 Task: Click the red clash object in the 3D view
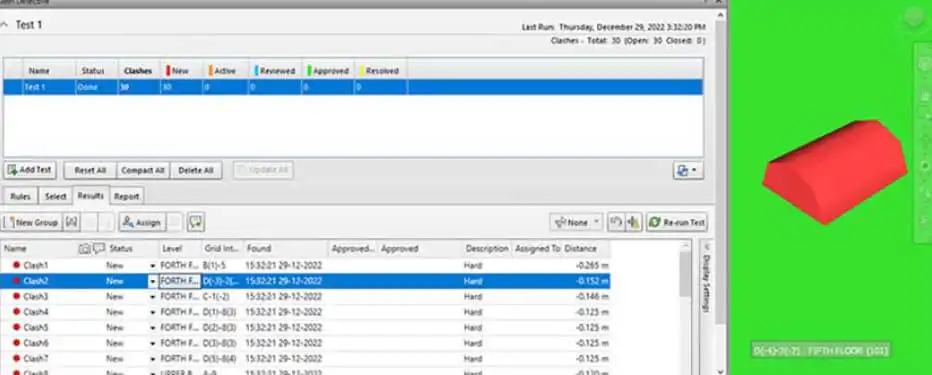coord(835,172)
